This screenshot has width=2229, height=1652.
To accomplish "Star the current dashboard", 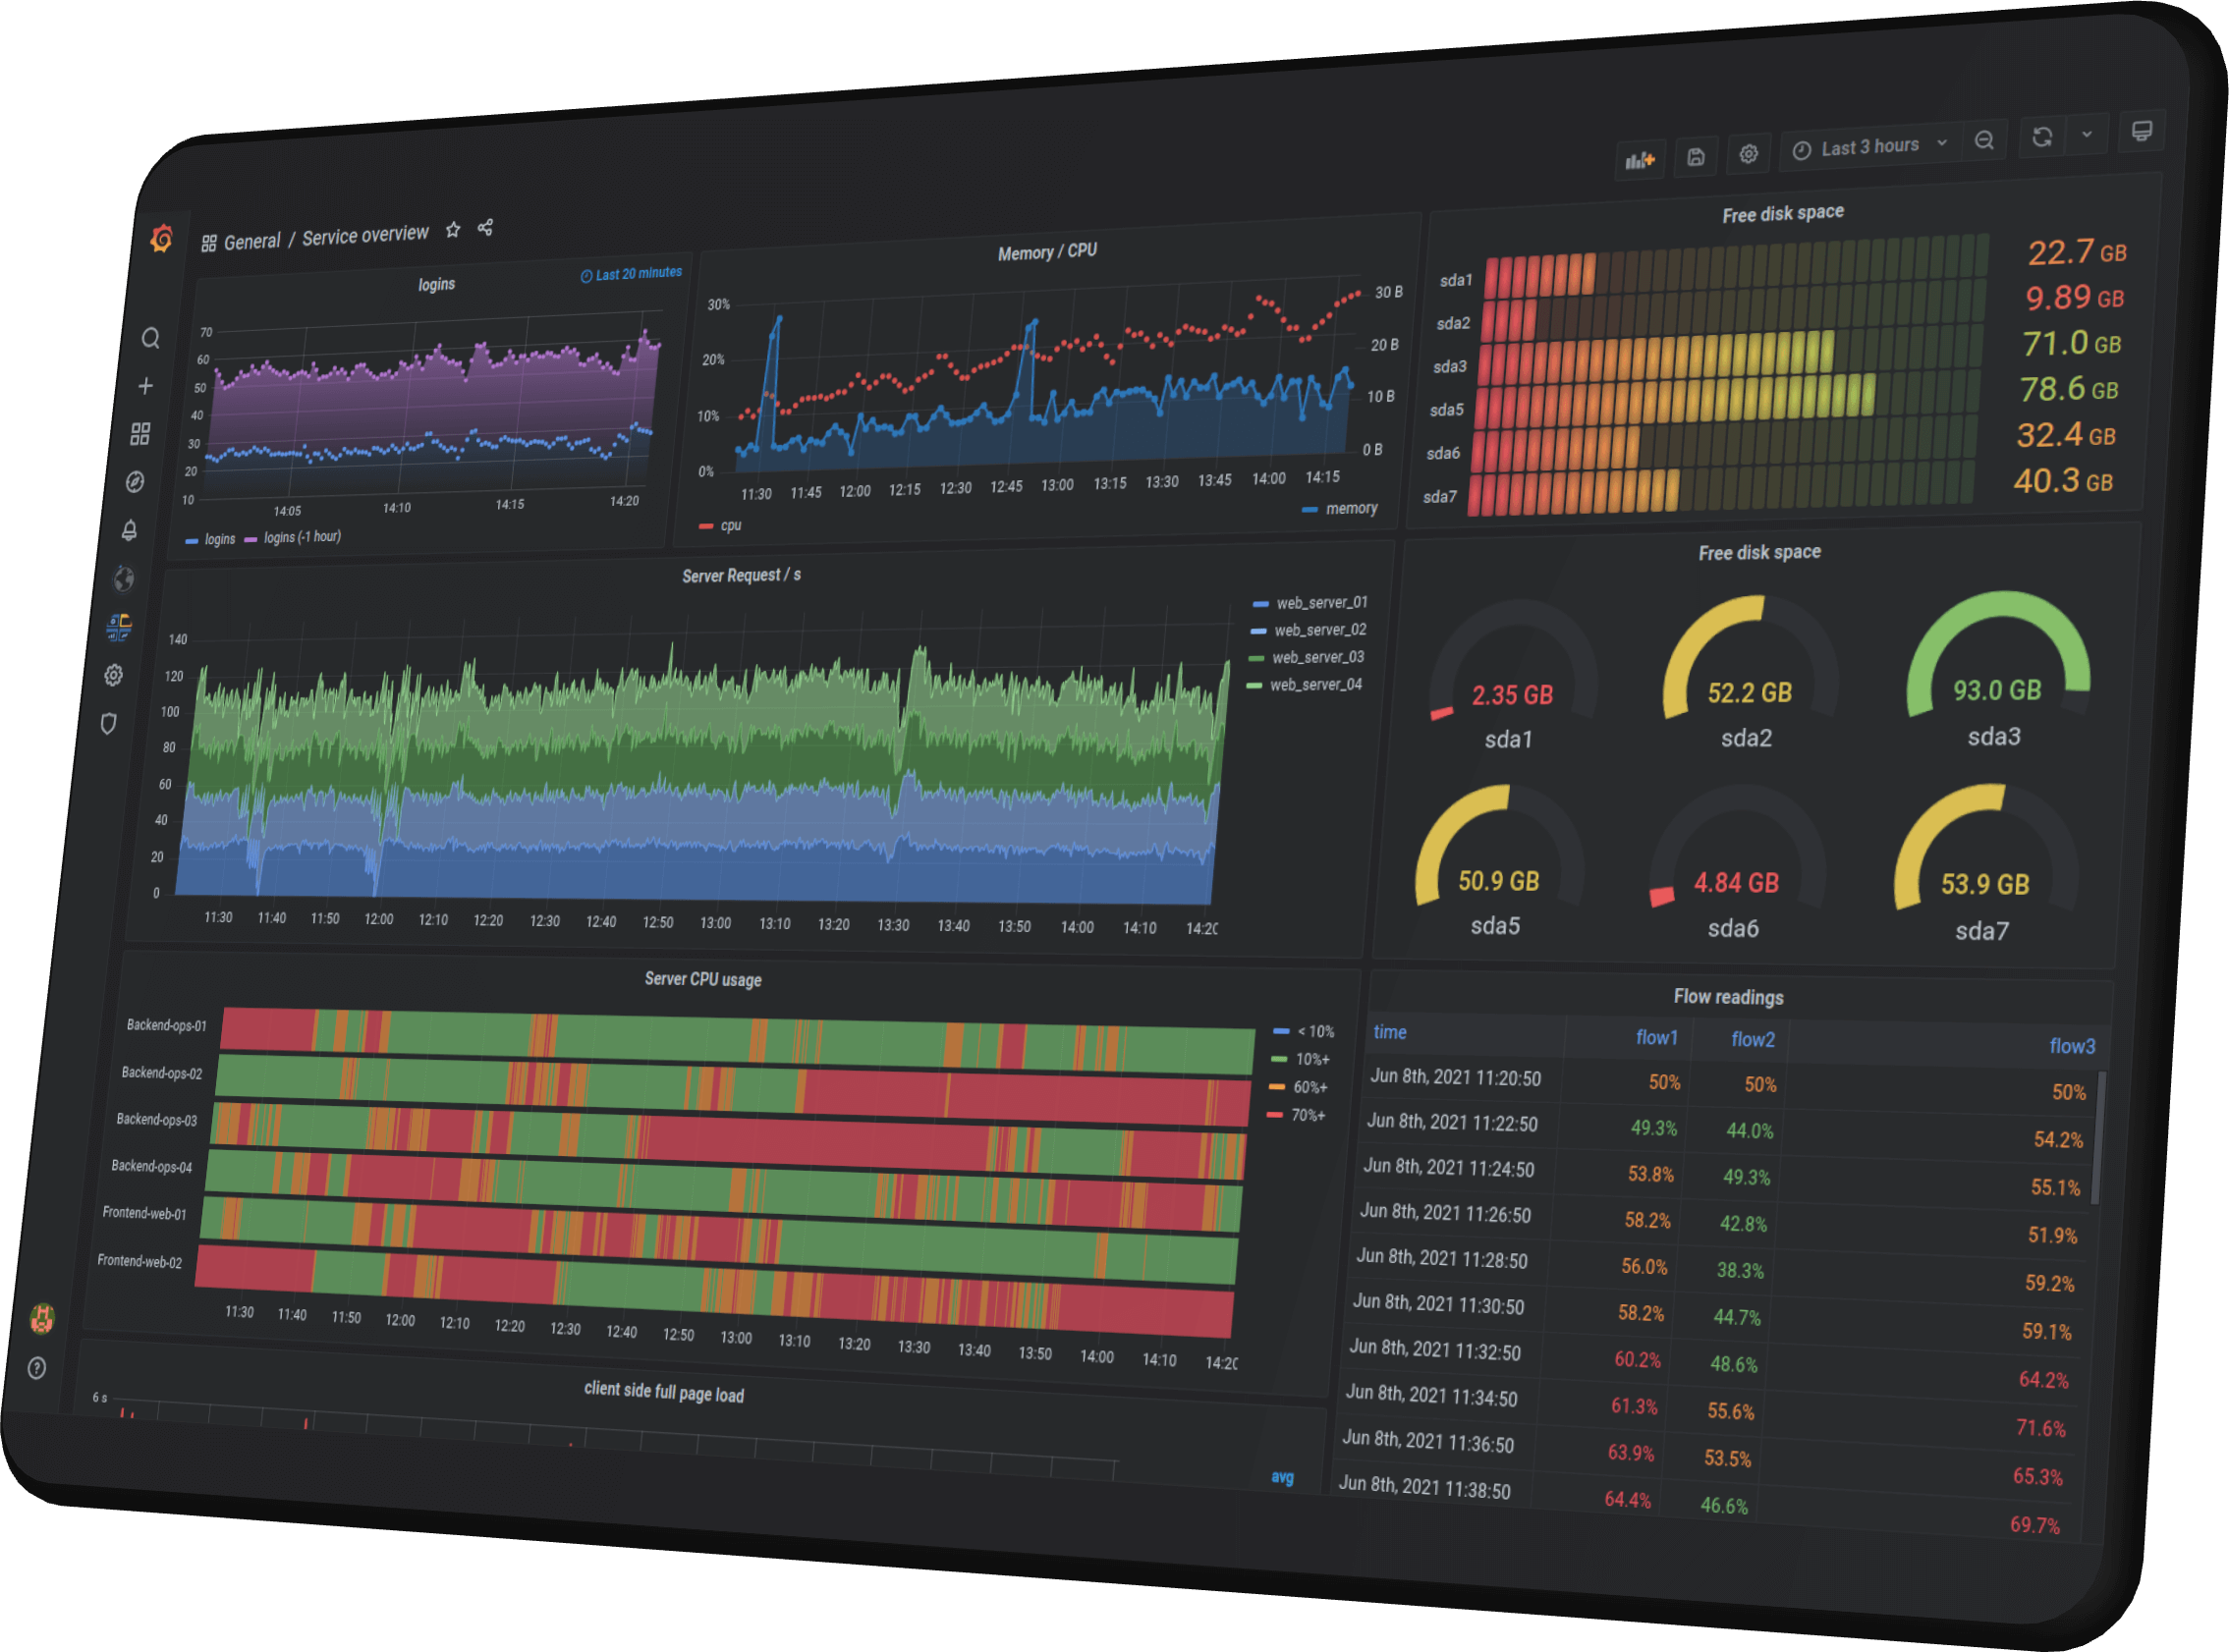I will point(453,229).
